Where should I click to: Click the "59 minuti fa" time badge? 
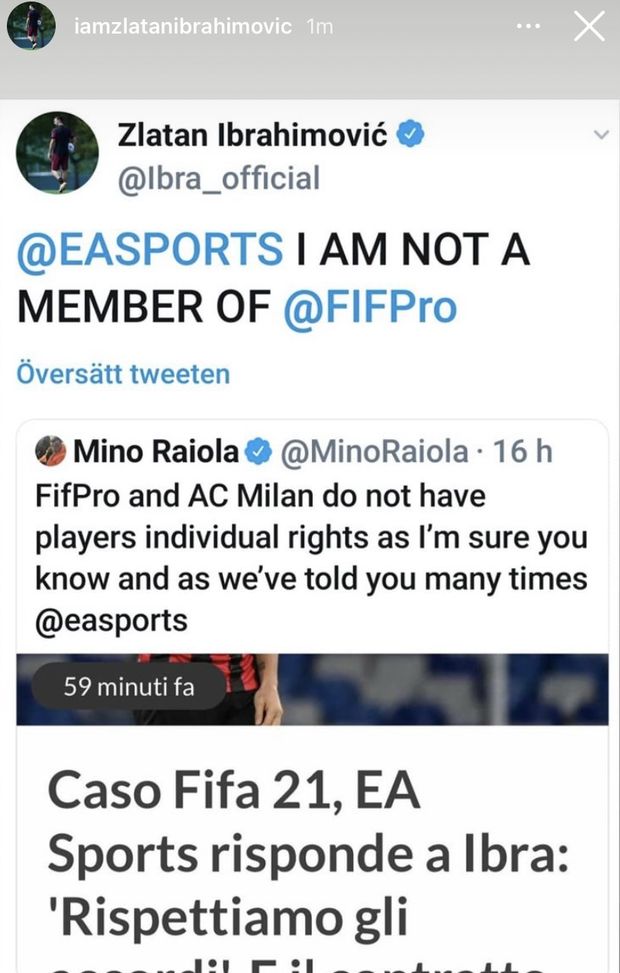pos(129,687)
